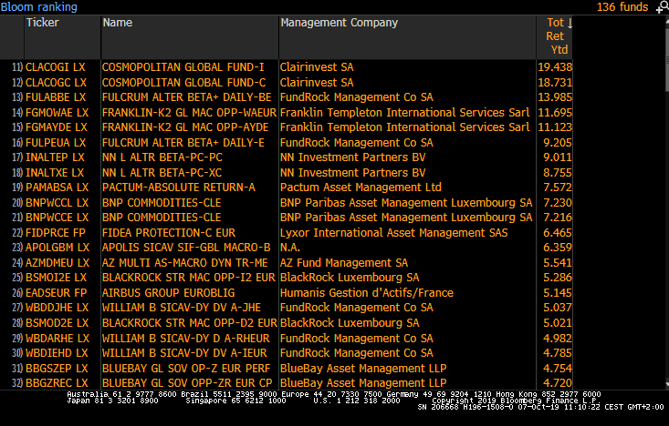669x426 pixels.
Task: Click Humanis Gestion d'Actifs/France company
Action: coord(366,293)
